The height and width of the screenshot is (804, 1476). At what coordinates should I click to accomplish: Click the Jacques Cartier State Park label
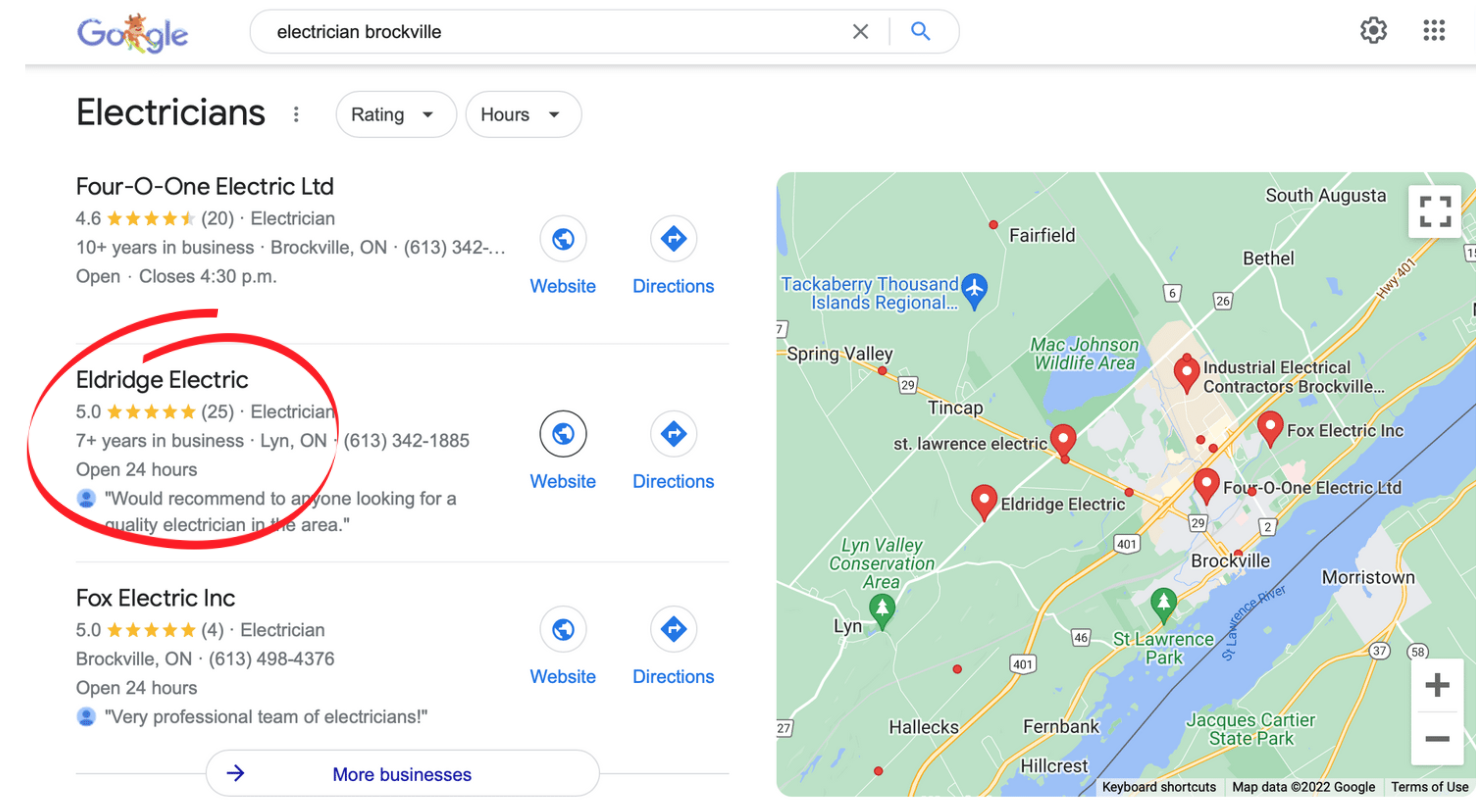(x=1251, y=729)
